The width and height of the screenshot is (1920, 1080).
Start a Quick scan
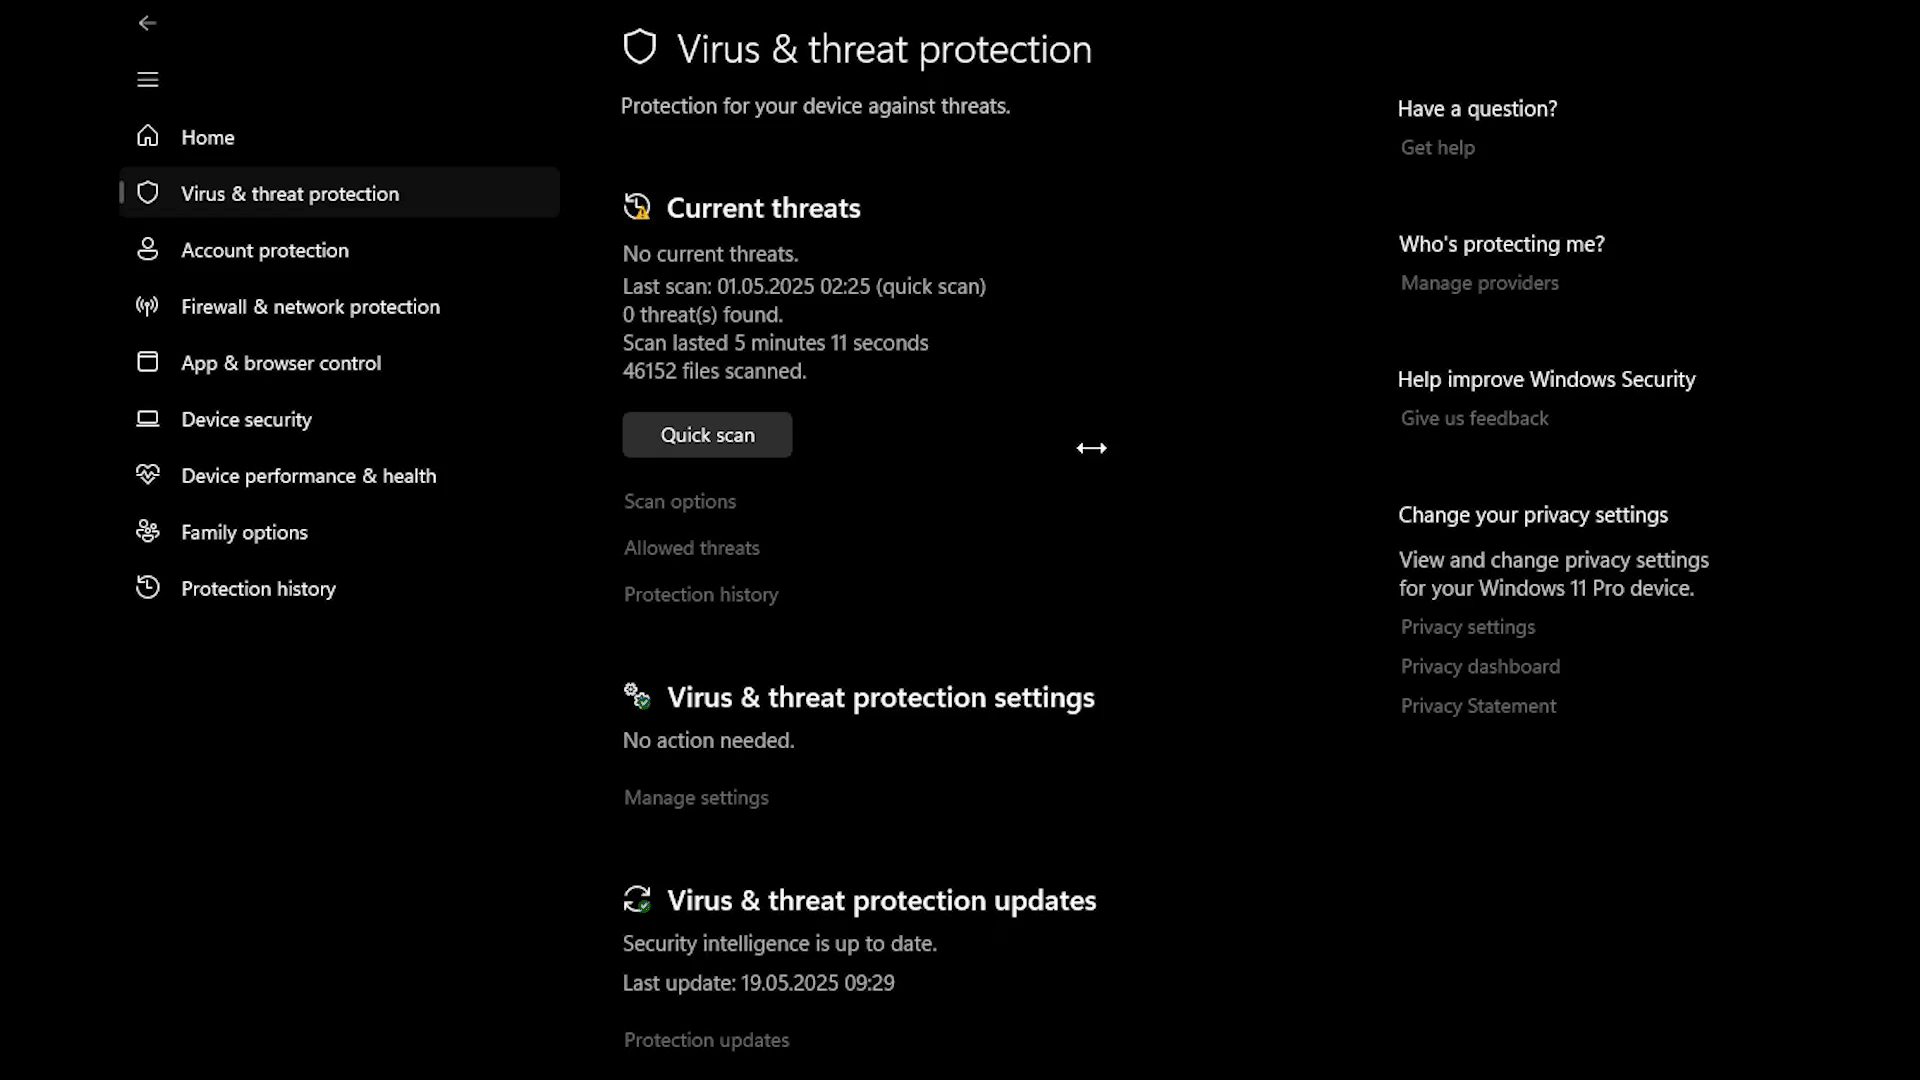[x=707, y=435]
